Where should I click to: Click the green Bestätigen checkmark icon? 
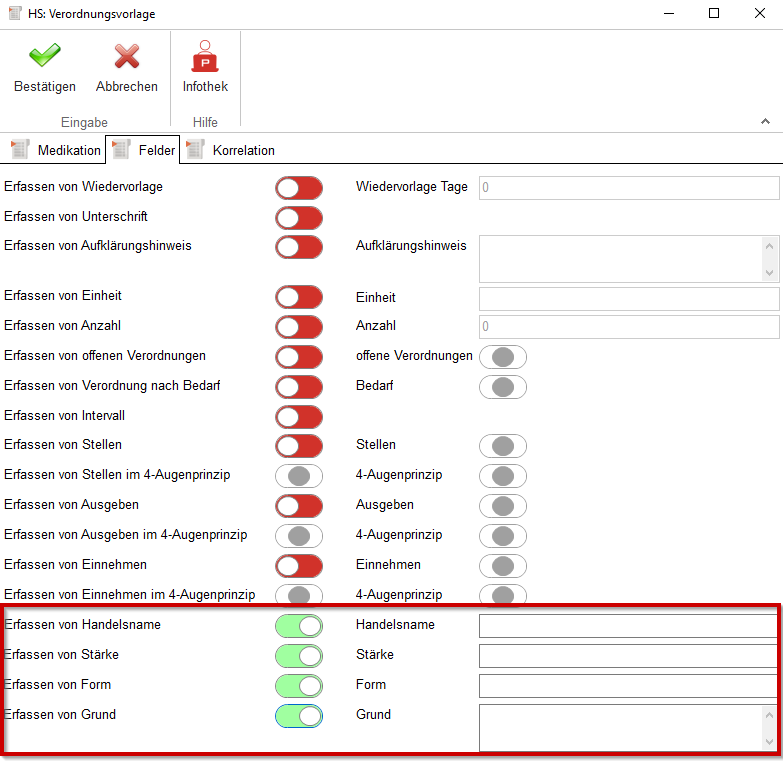[44, 57]
